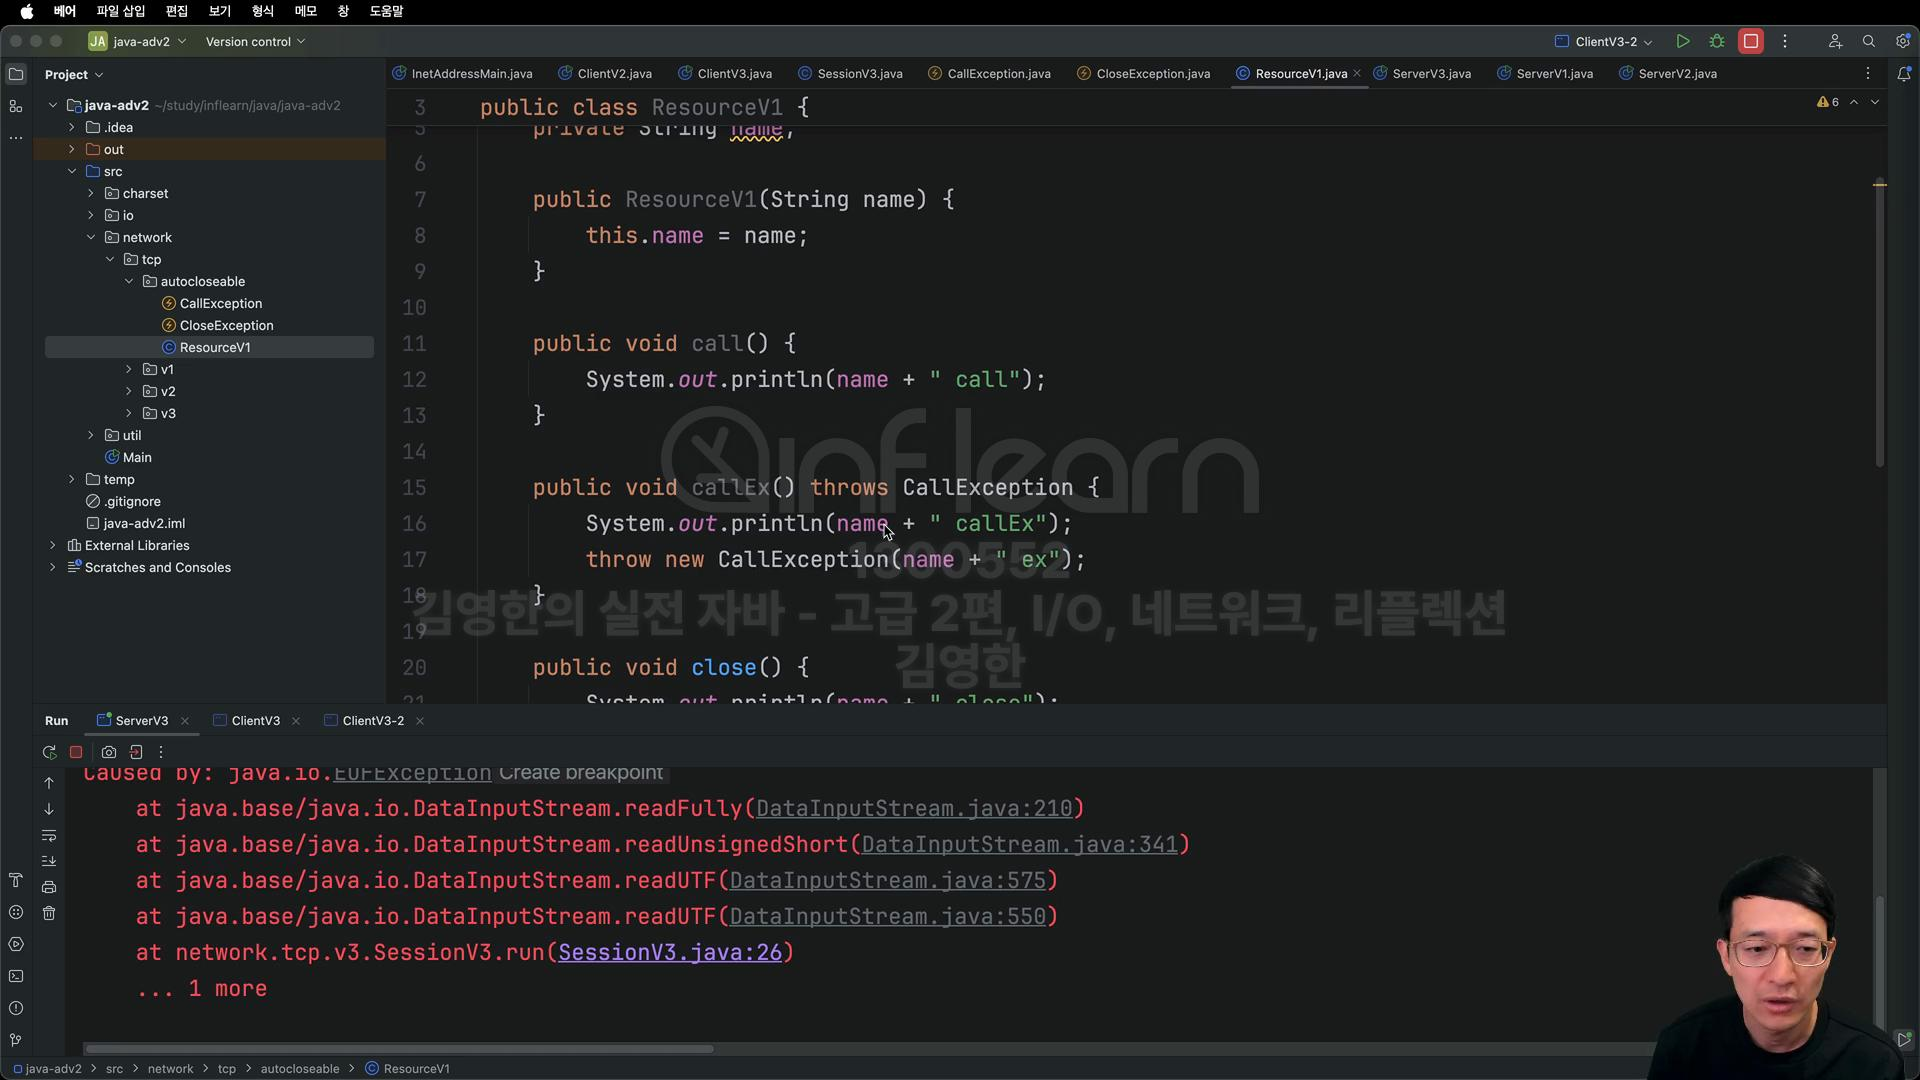The image size is (1920, 1080).
Task: Open the more actions menu in top toolbar
Action: tap(1785, 41)
